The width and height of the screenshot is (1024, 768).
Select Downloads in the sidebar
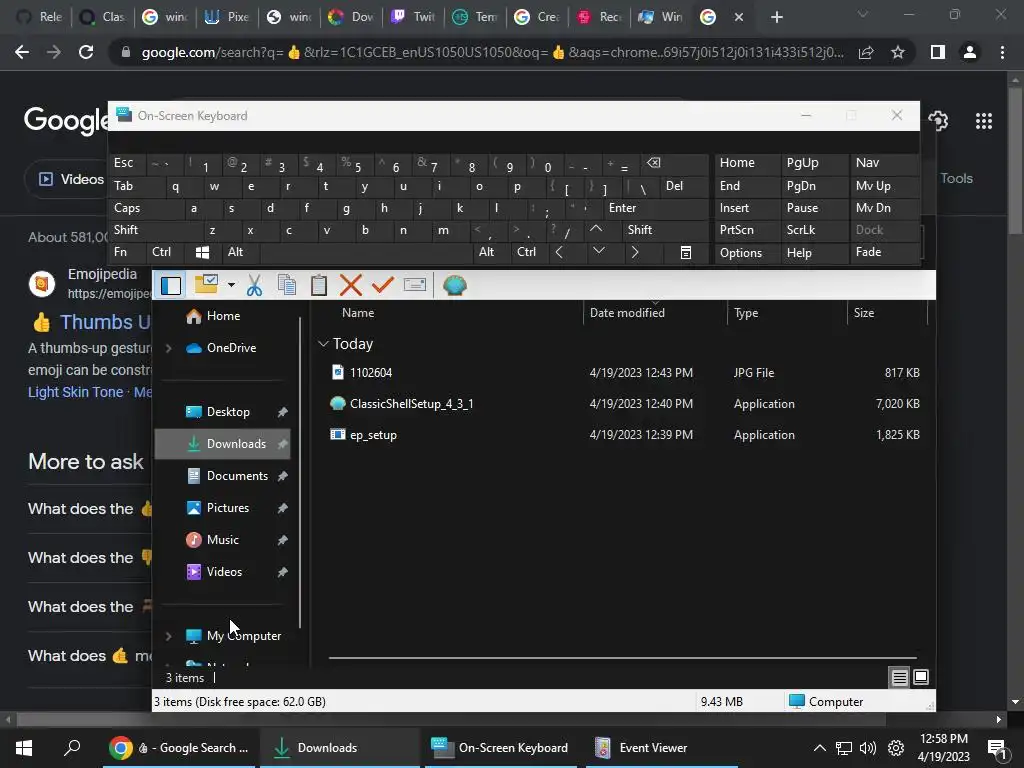[x=223, y=444]
